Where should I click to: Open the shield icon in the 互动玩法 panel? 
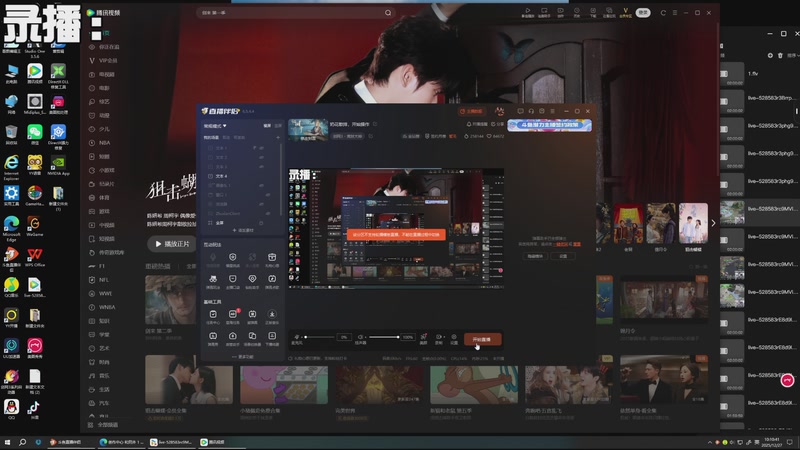233,257
